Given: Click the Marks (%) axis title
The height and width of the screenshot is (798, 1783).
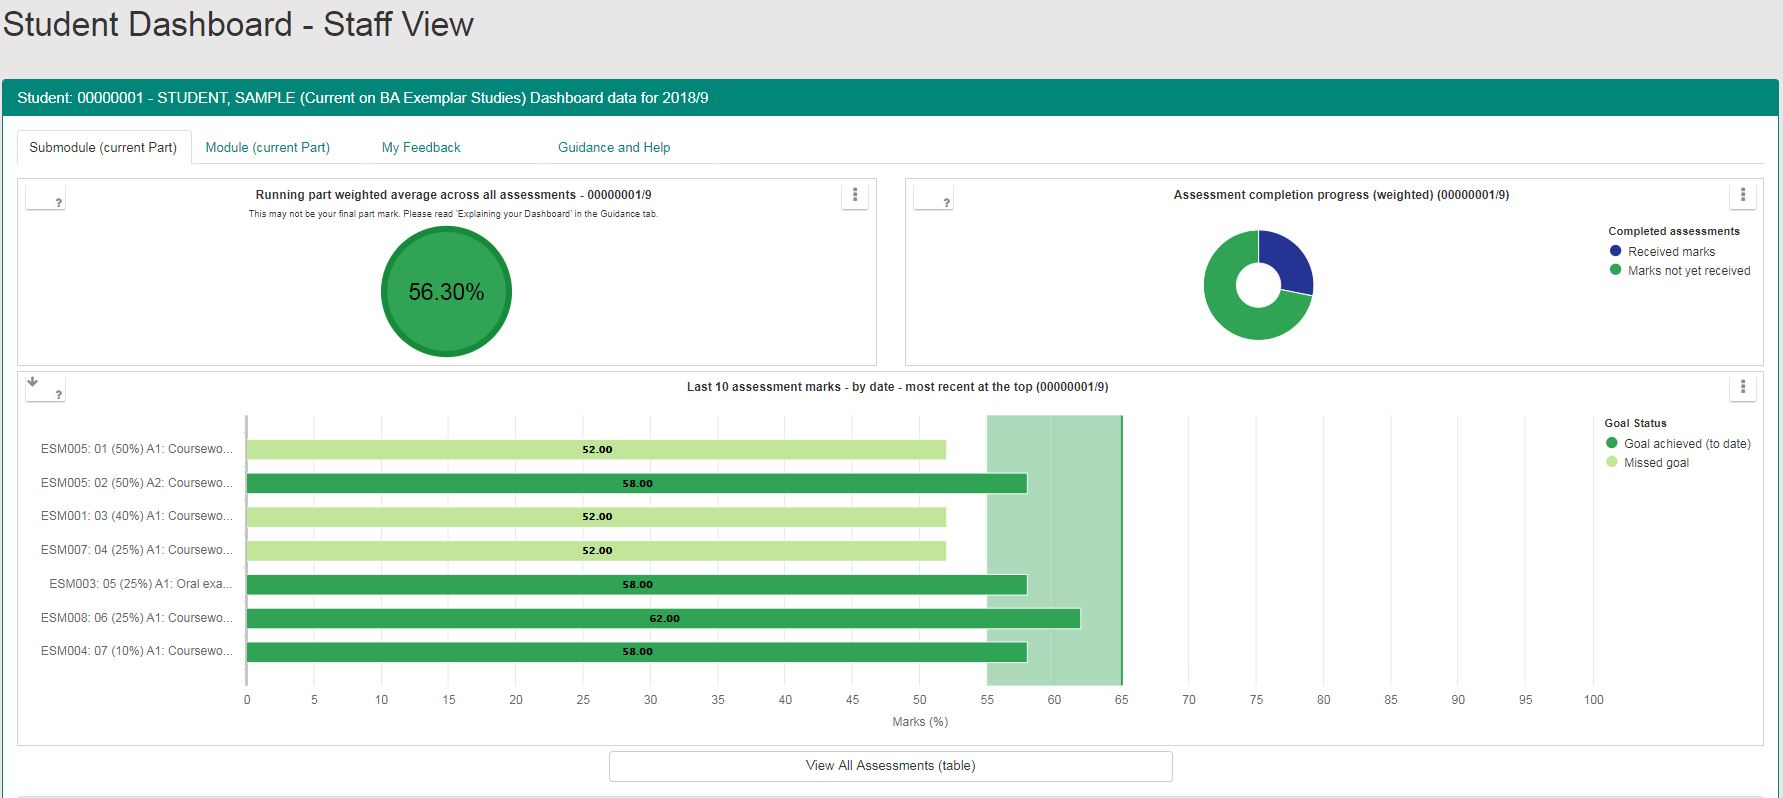Looking at the screenshot, I should 920,722.
